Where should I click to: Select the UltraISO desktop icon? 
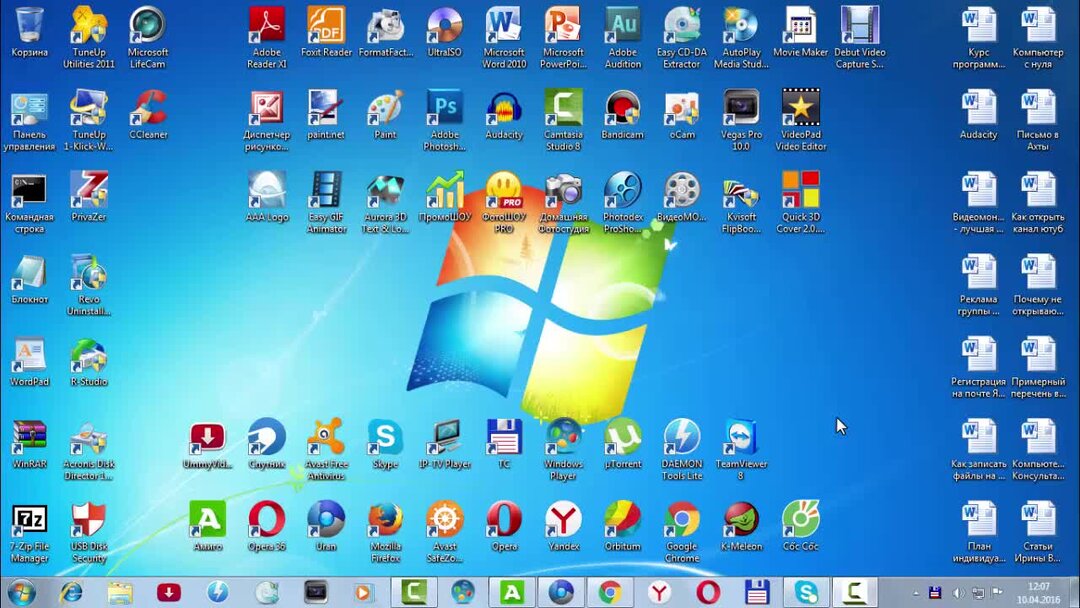[444, 32]
